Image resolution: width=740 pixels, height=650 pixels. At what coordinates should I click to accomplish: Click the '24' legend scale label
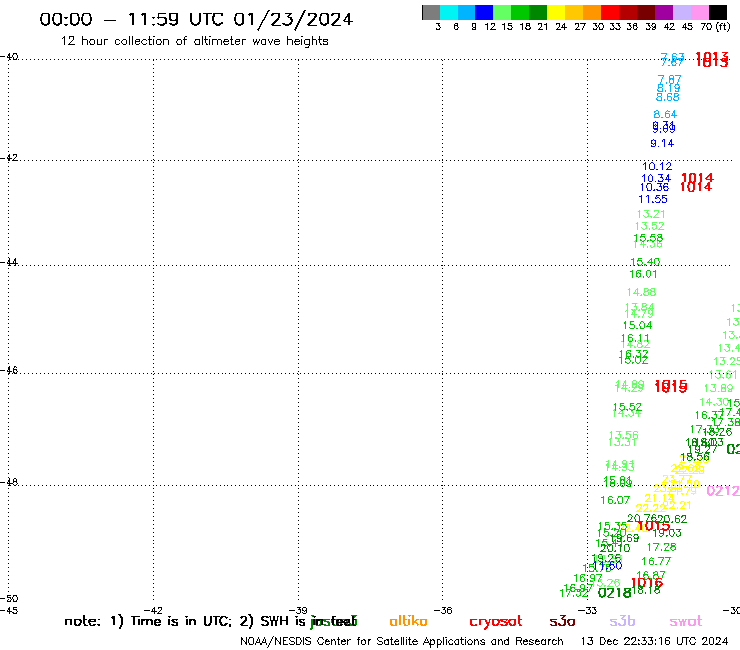561,27
